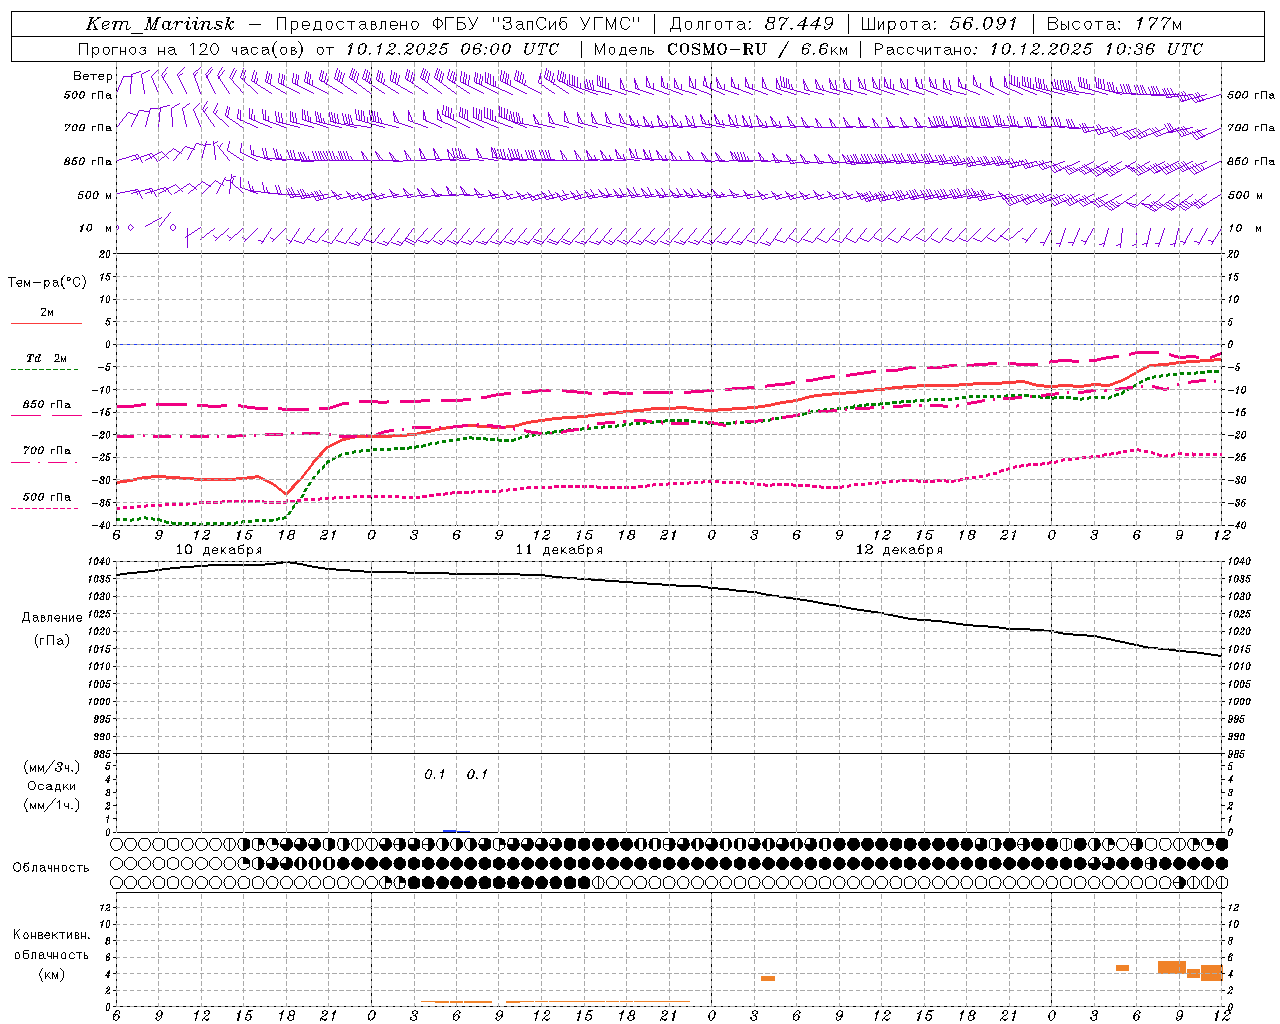Click the computed time Рассчитано: 10.12.2025 10:36 UTC

tap(1038, 49)
